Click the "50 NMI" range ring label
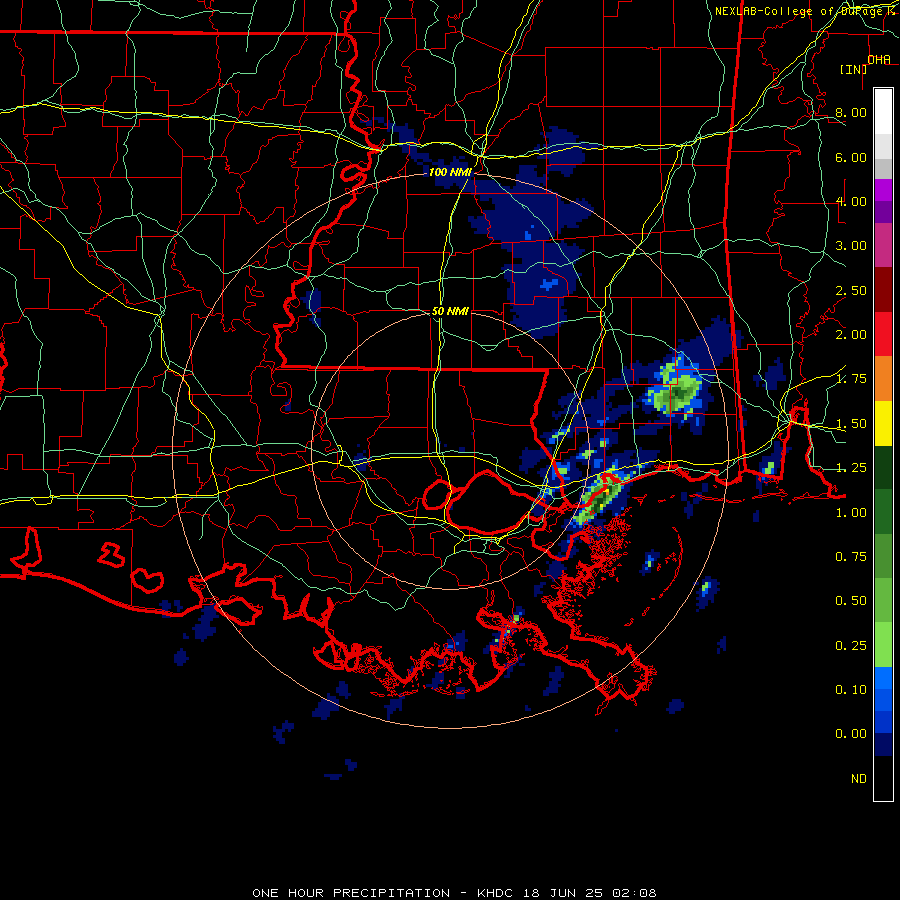 point(450,311)
